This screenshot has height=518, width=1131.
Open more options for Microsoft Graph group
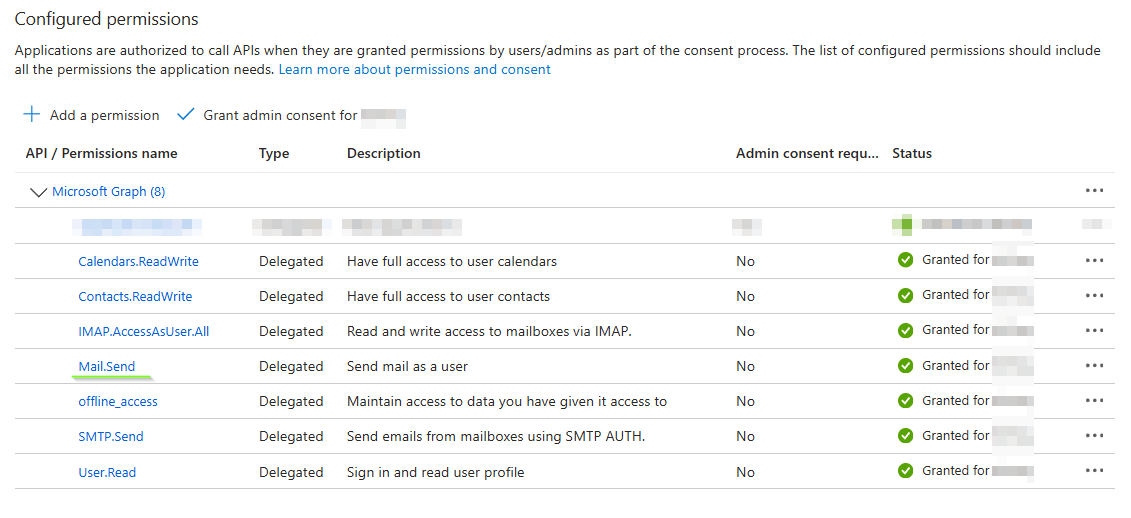tap(1094, 190)
